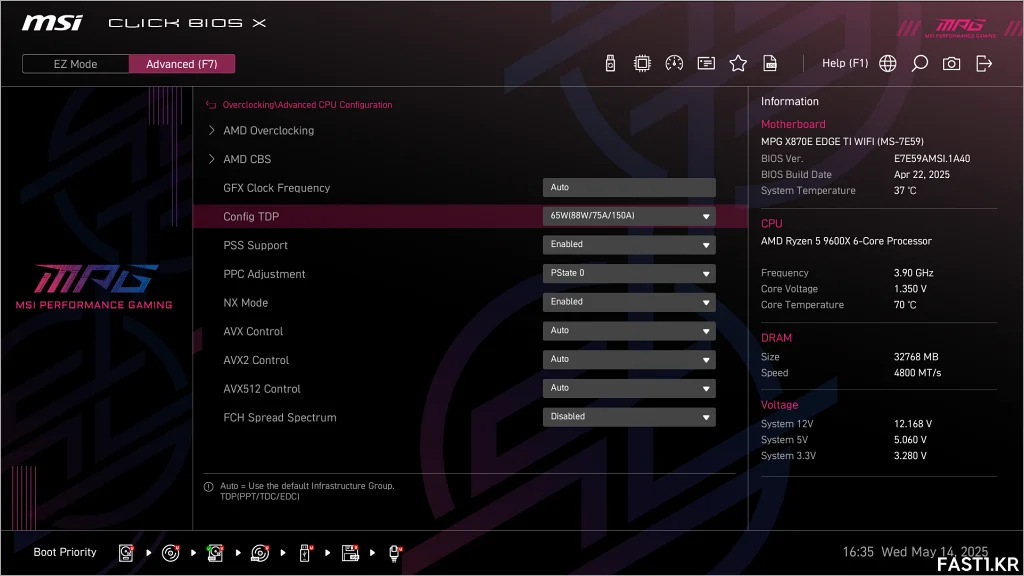Select the AVX512 Control label
This screenshot has width=1024, height=576.
click(x=262, y=389)
